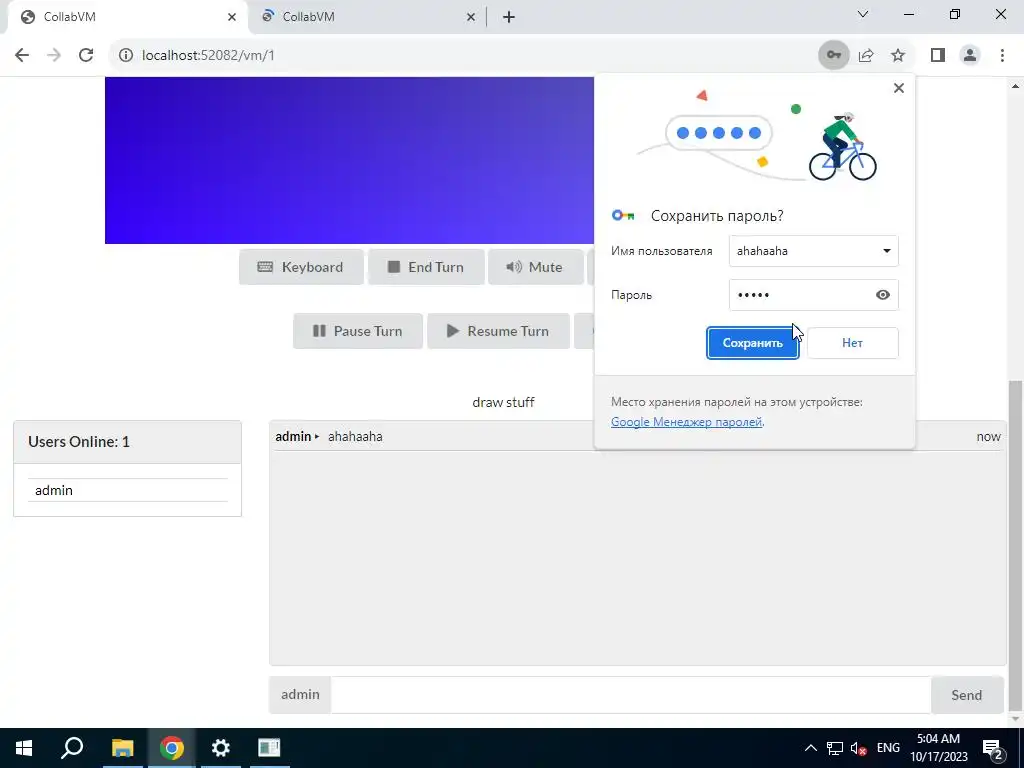Open Chrome's three-dot menu
Viewport: 1024px width, 768px height.
1002,55
